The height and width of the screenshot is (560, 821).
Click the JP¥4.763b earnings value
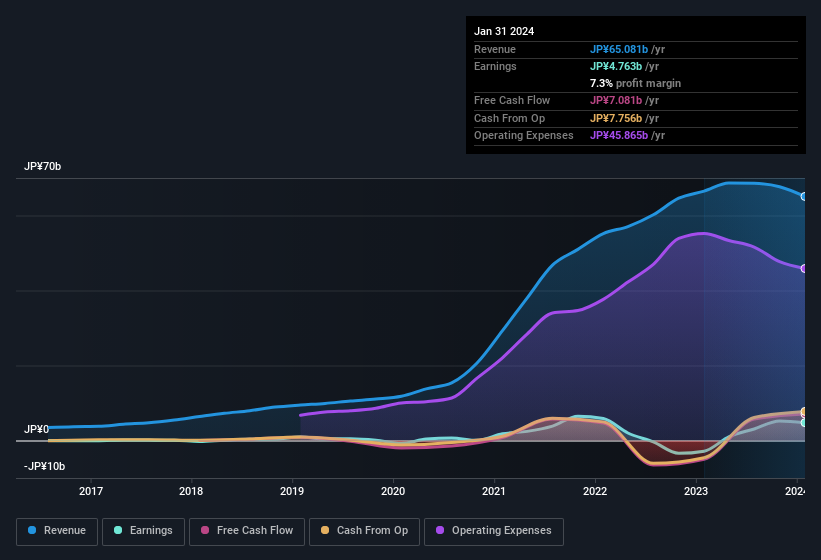point(616,66)
